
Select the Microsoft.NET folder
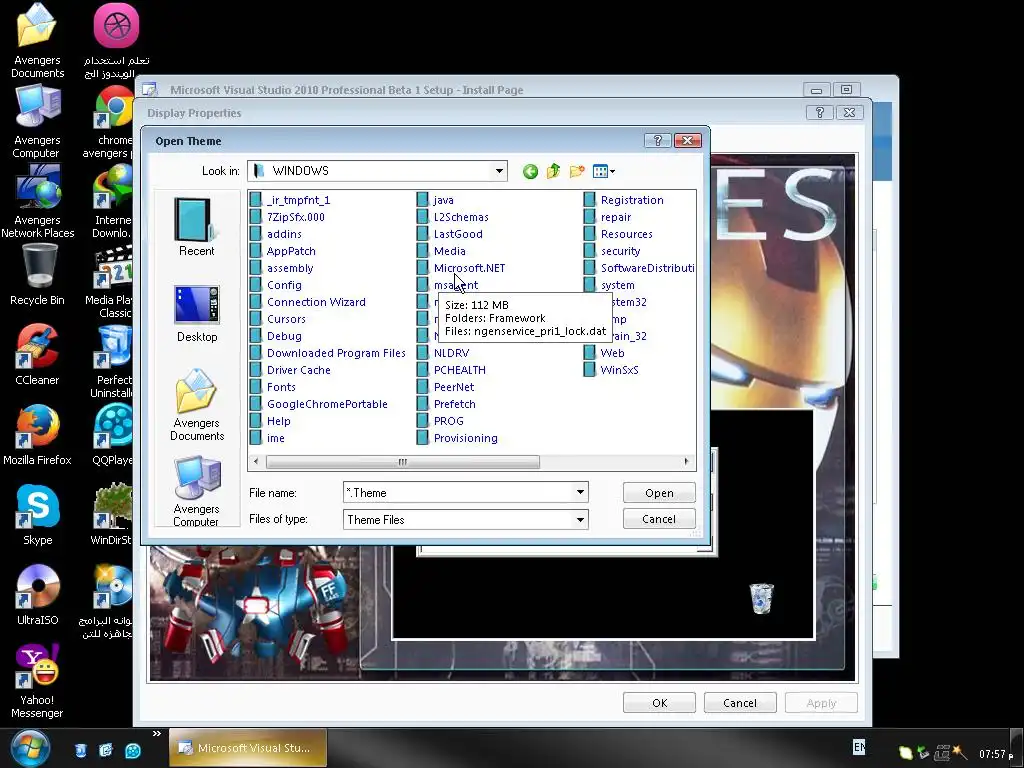461,268
